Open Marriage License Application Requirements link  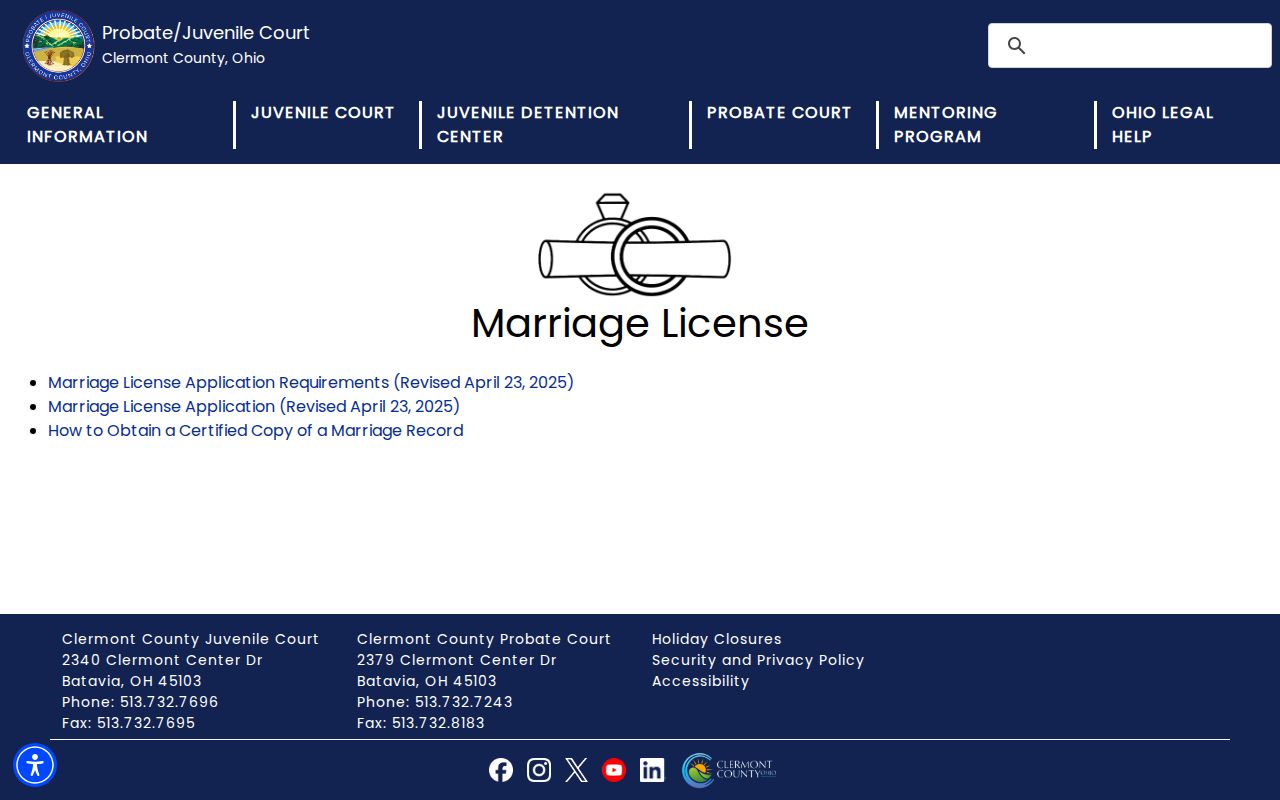pyautogui.click(x=311, y=383)
